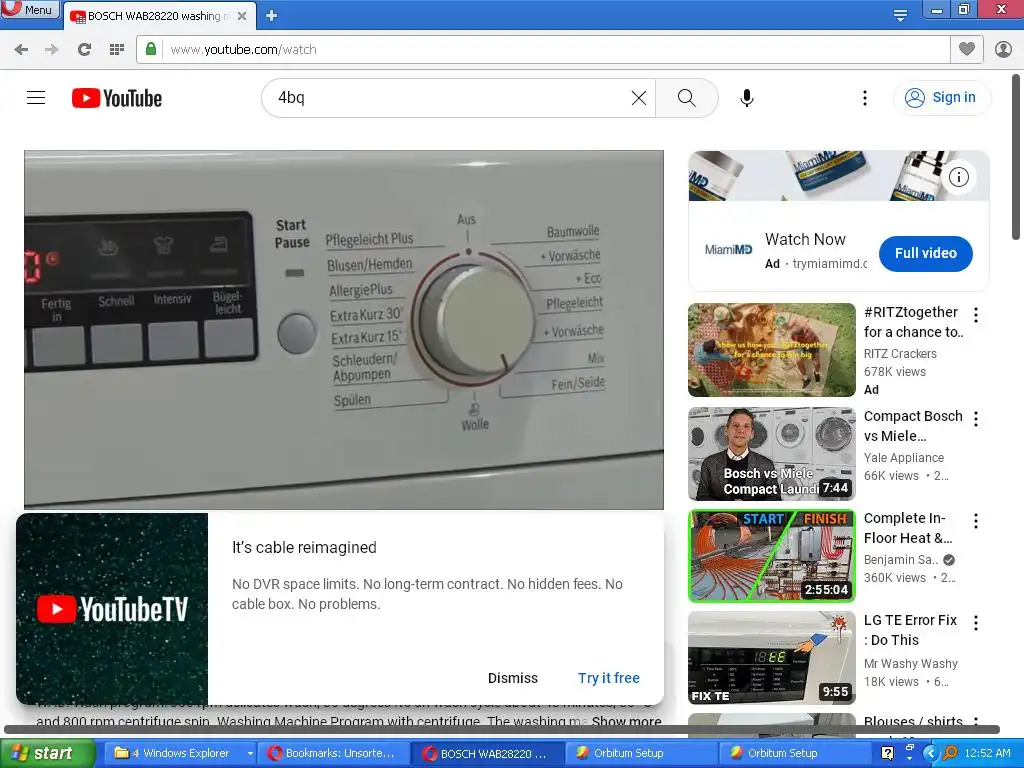Viewport: 1024px width, 768px height.
Task: Click Mr Washy Washy channel name
Action: [x=910, y=664]
